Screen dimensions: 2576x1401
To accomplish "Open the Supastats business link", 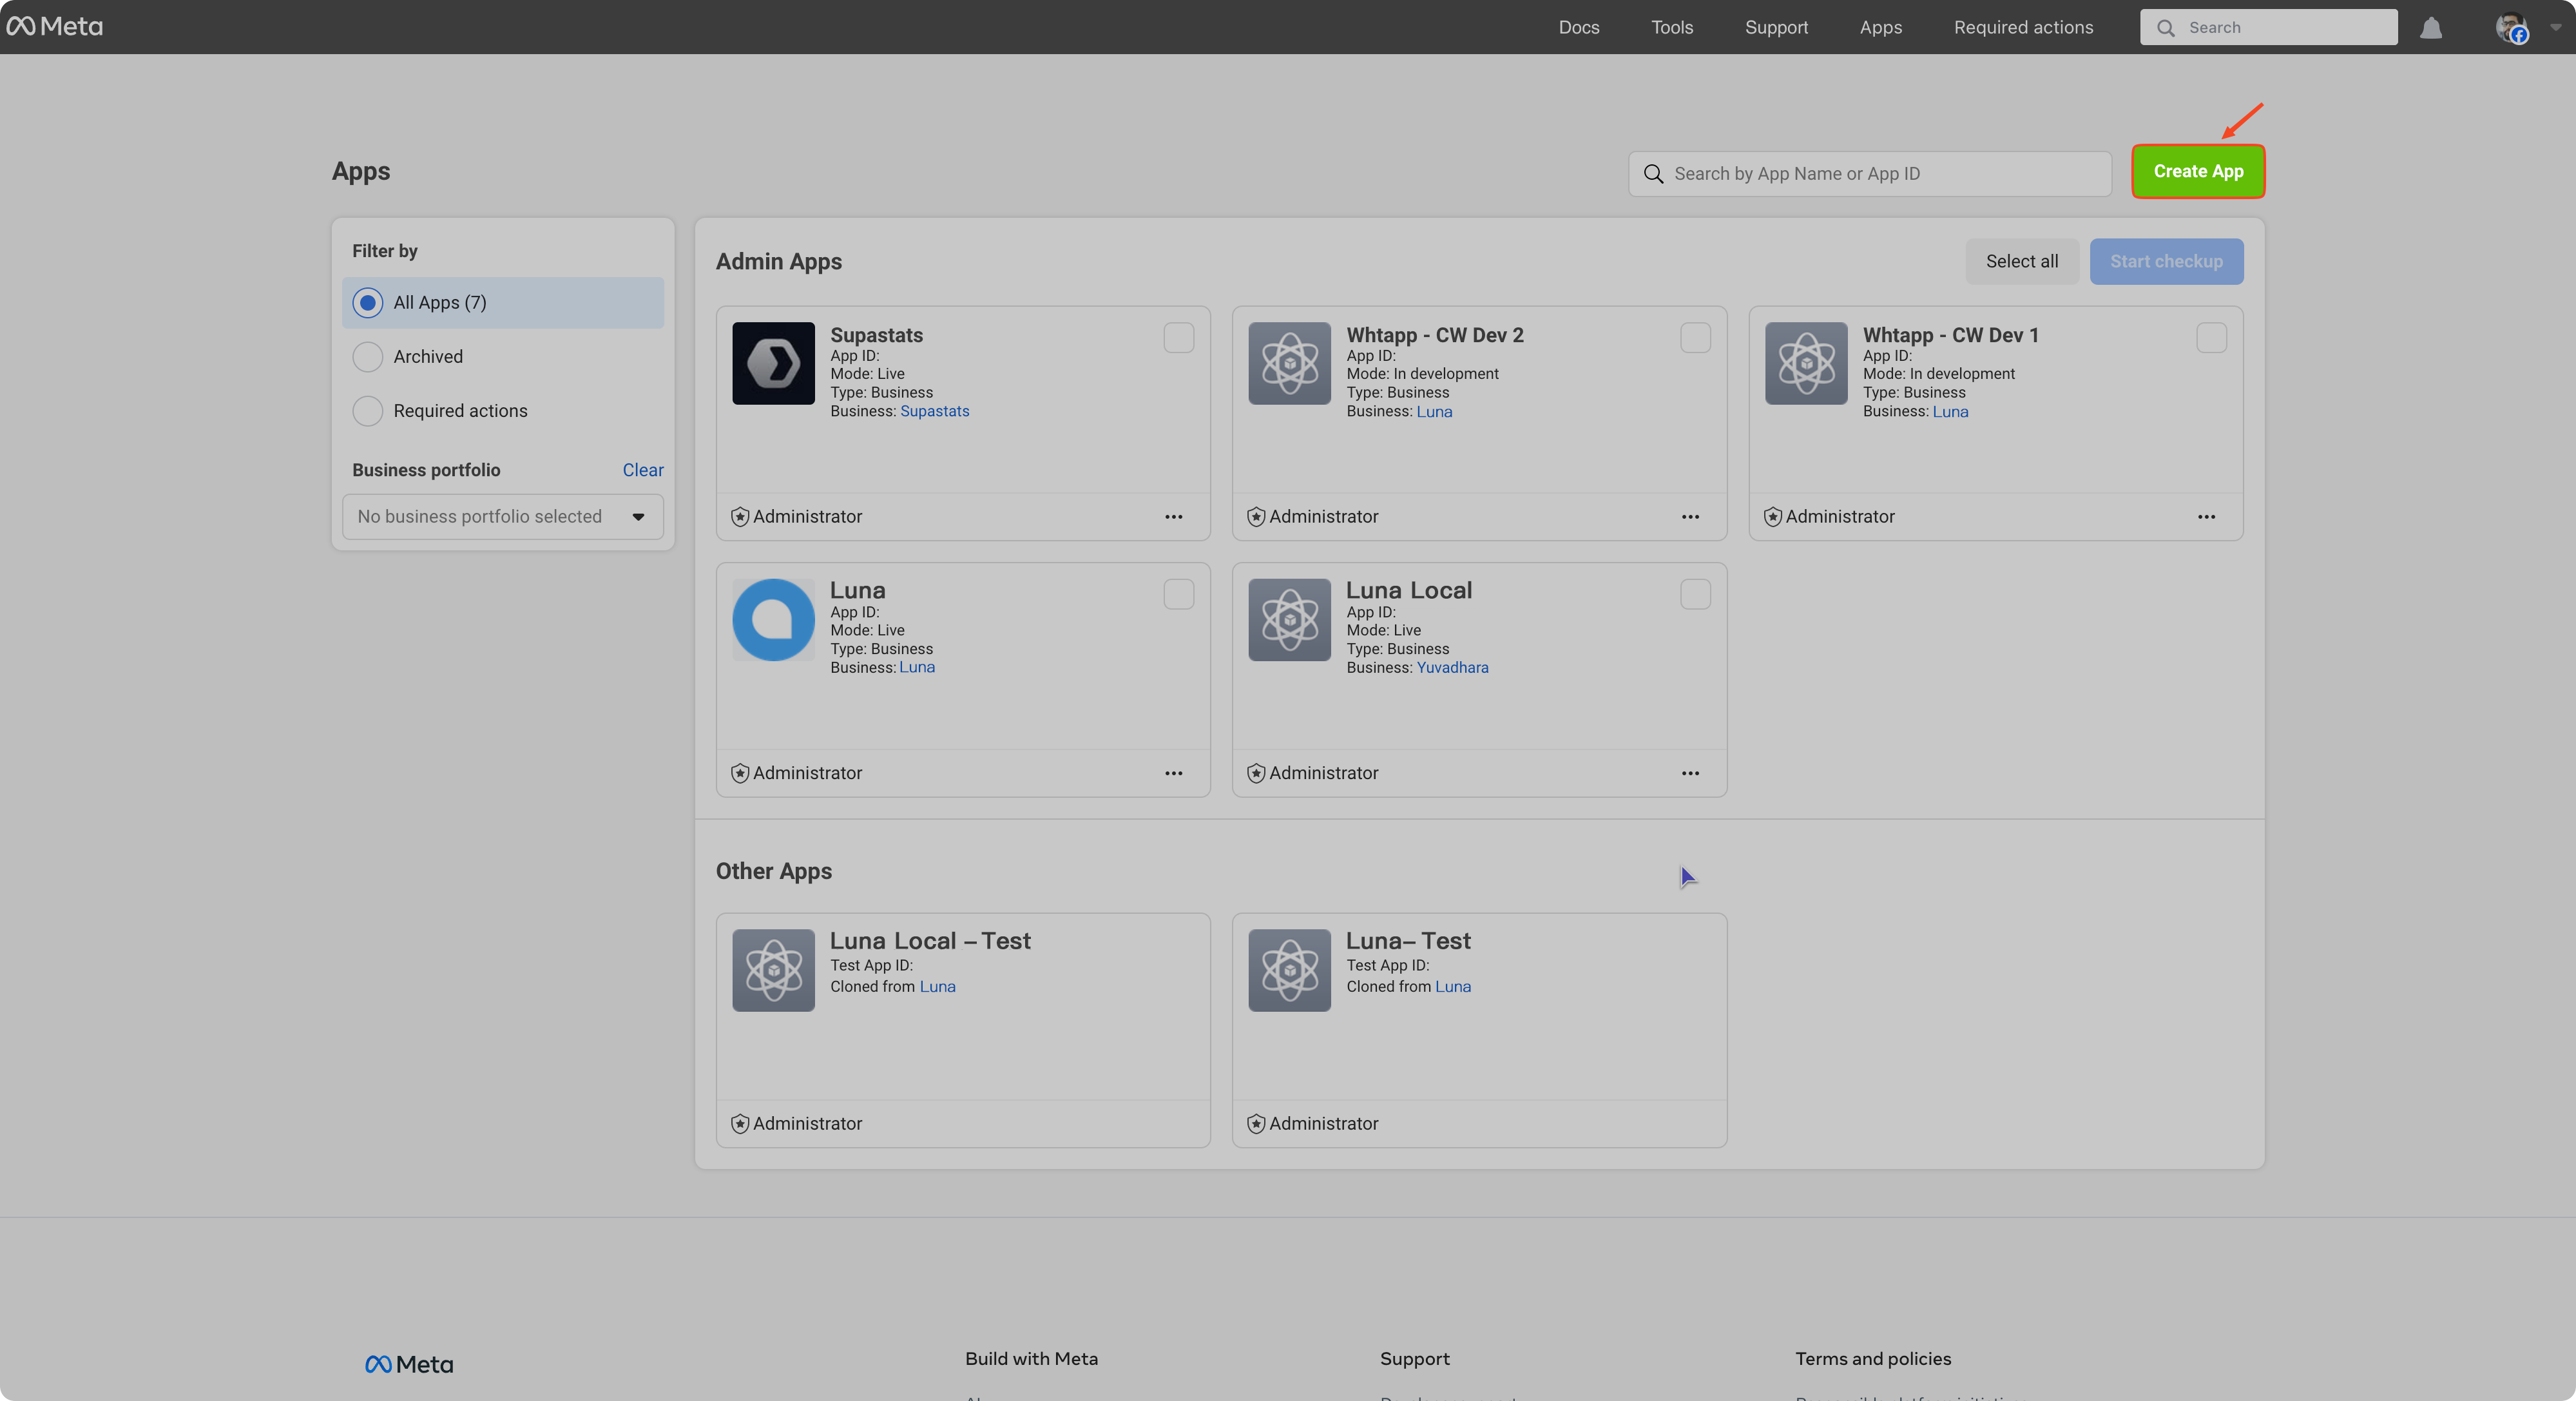I will click(x=934, y=411).
